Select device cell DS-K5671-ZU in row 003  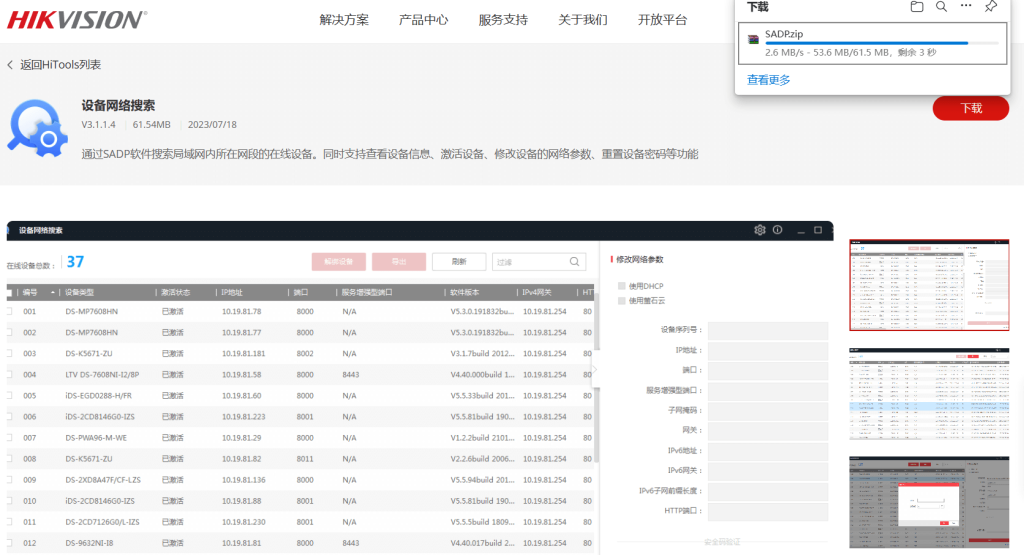[89, 353]
